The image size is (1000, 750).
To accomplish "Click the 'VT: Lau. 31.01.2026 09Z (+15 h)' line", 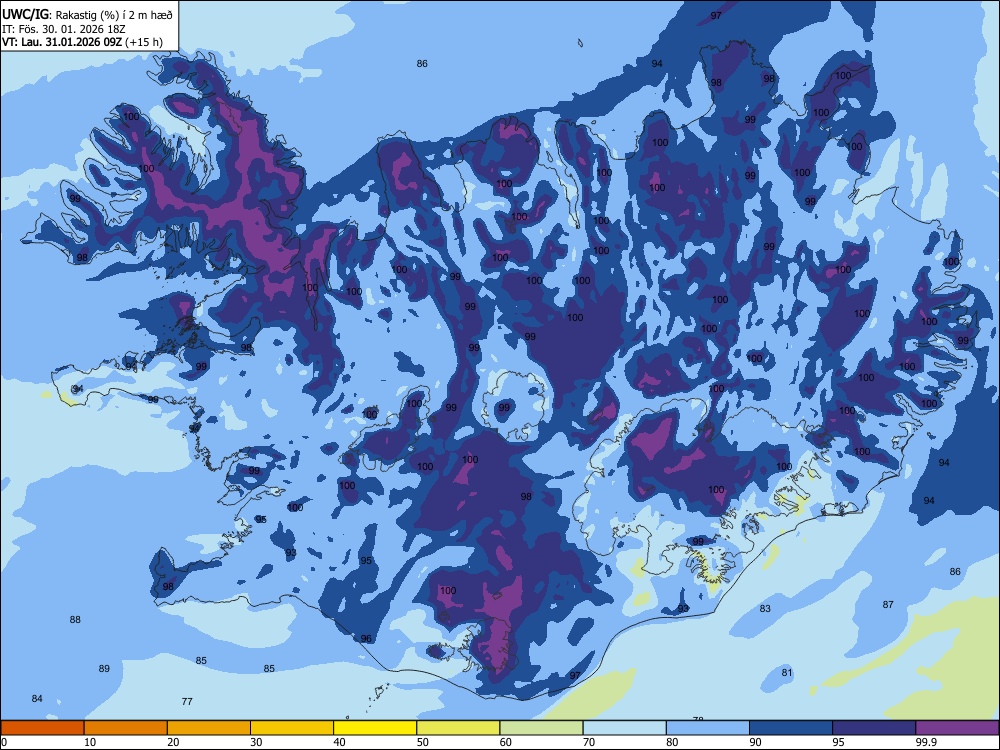I will [x=82, y=42].
